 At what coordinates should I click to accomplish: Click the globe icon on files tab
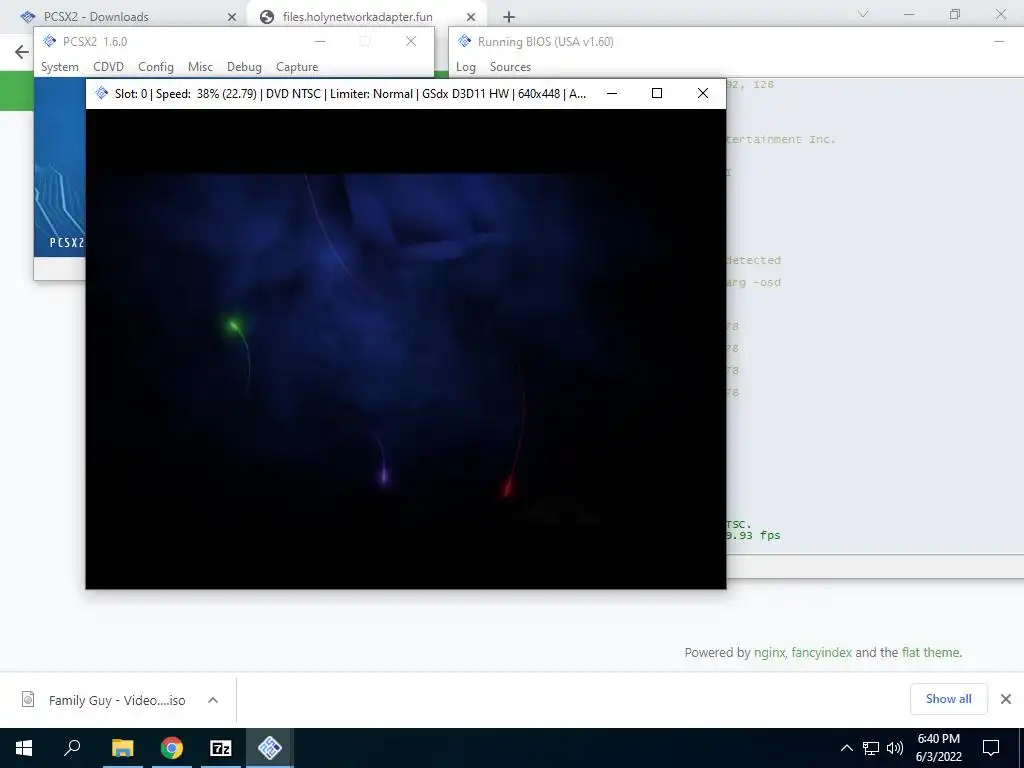coord(266,17)
